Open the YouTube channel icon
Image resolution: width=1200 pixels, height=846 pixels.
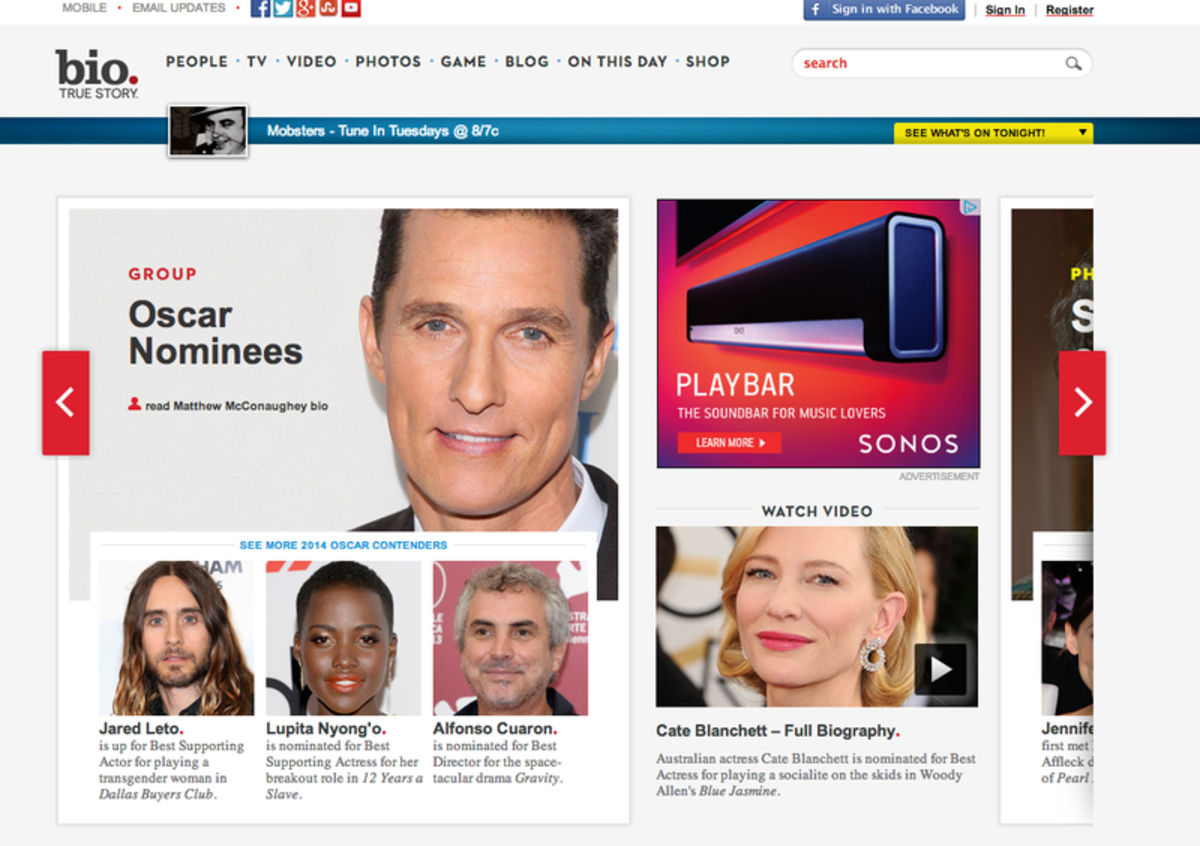351,8
